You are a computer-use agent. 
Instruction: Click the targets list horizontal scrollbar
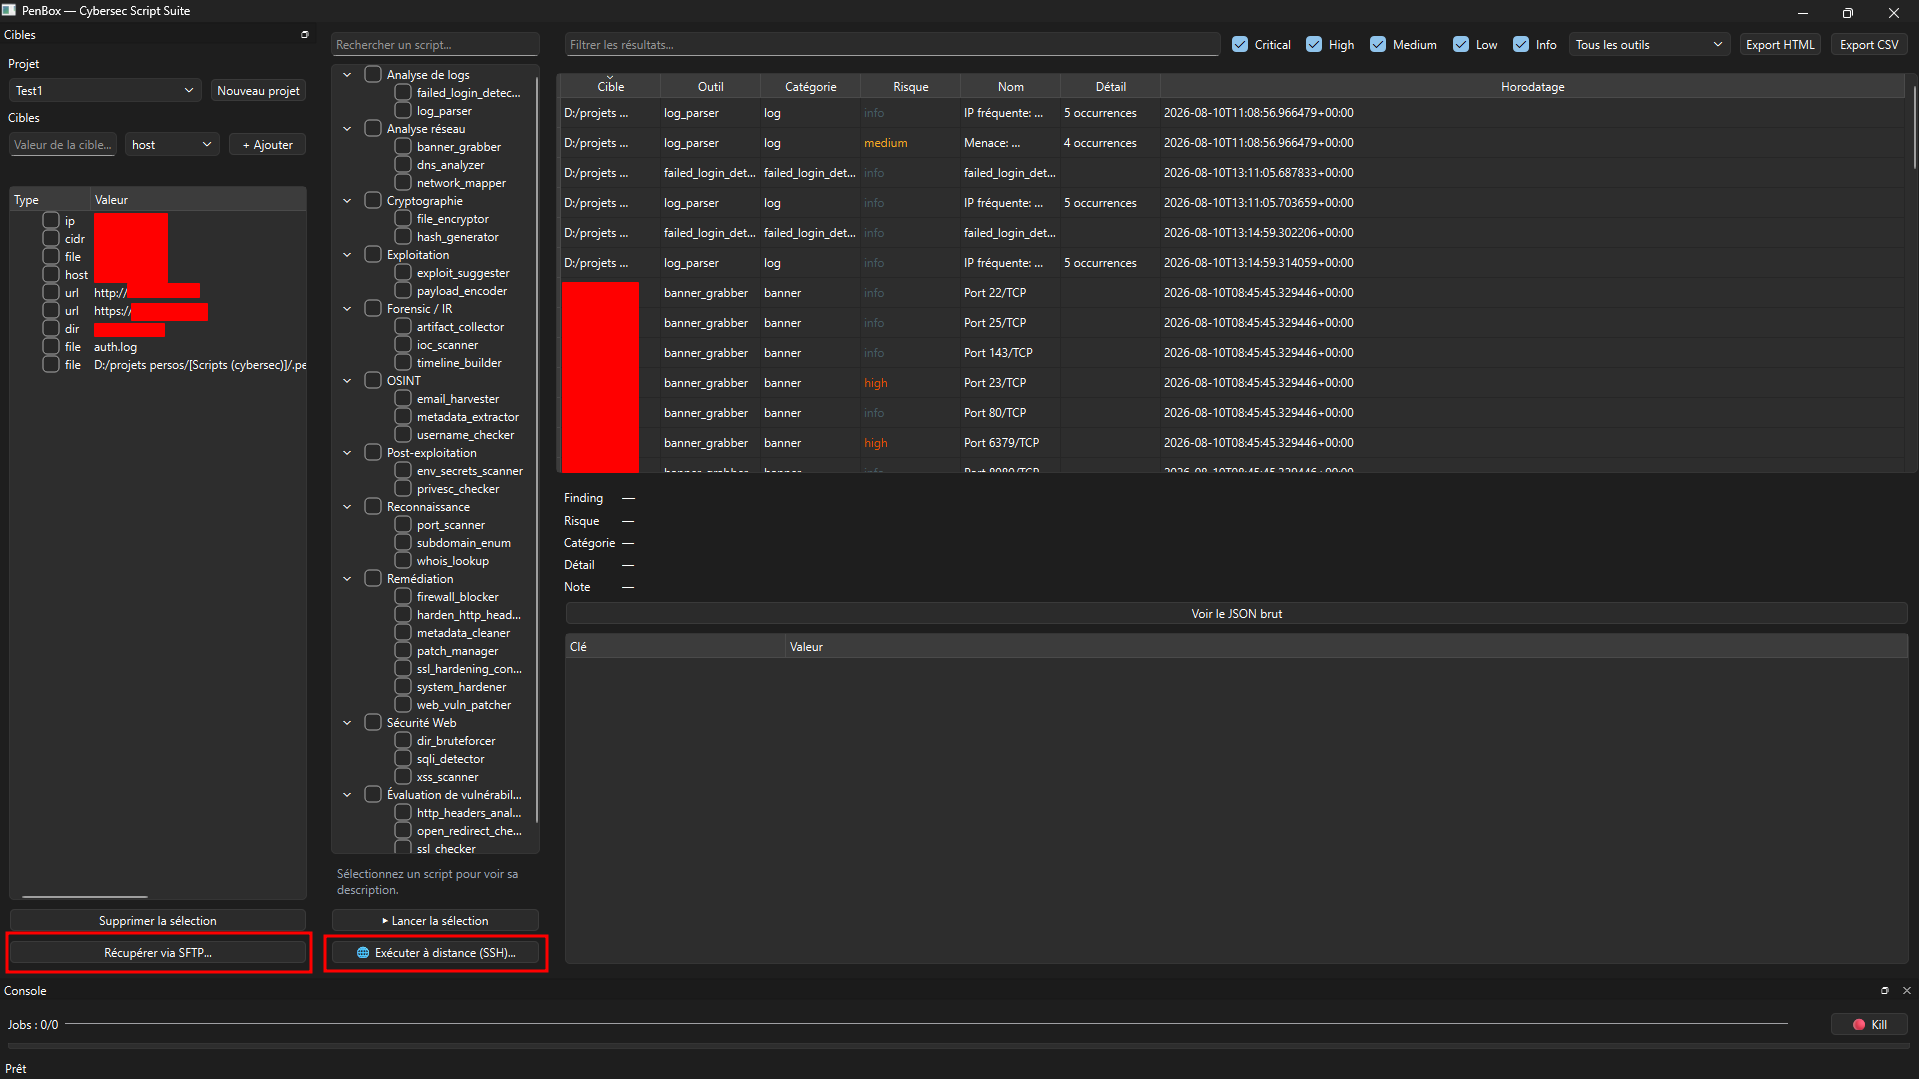pos(85,896)
